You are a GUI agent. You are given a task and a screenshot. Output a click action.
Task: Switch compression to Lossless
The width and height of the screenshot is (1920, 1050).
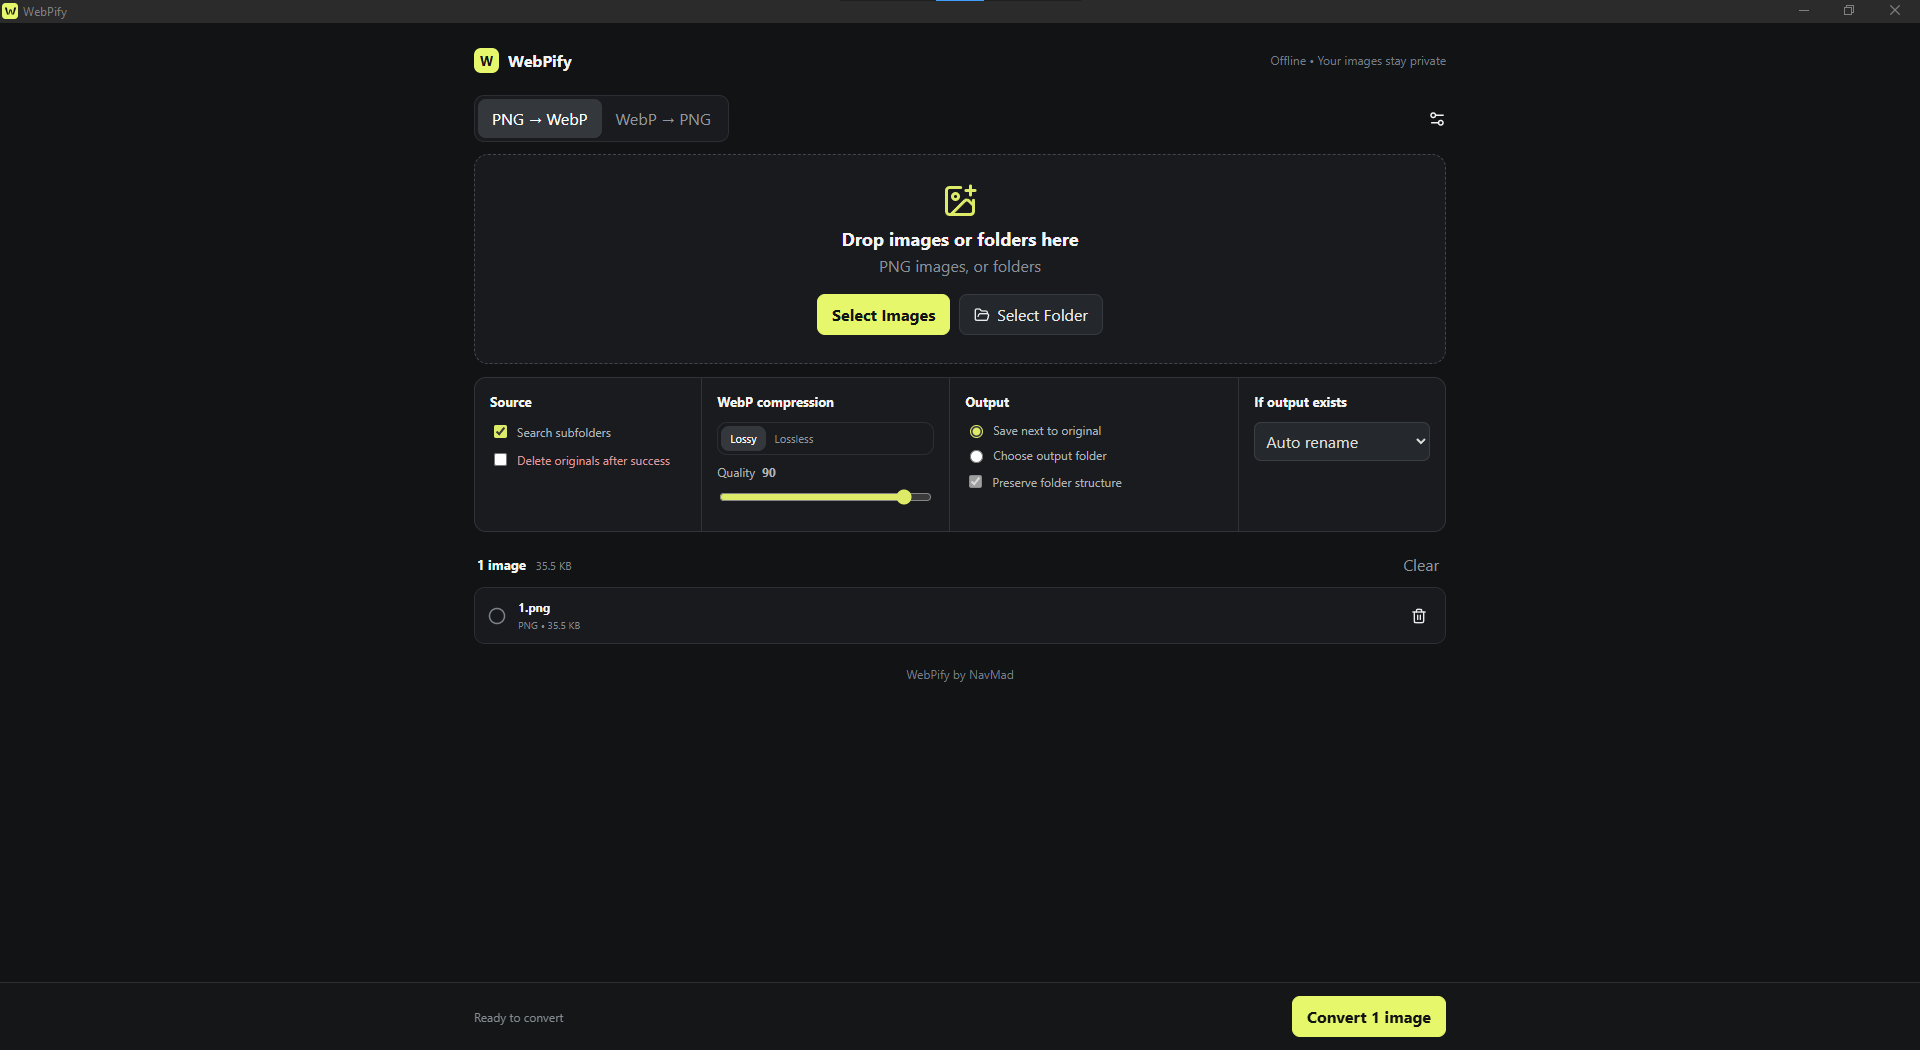point(794,439)
